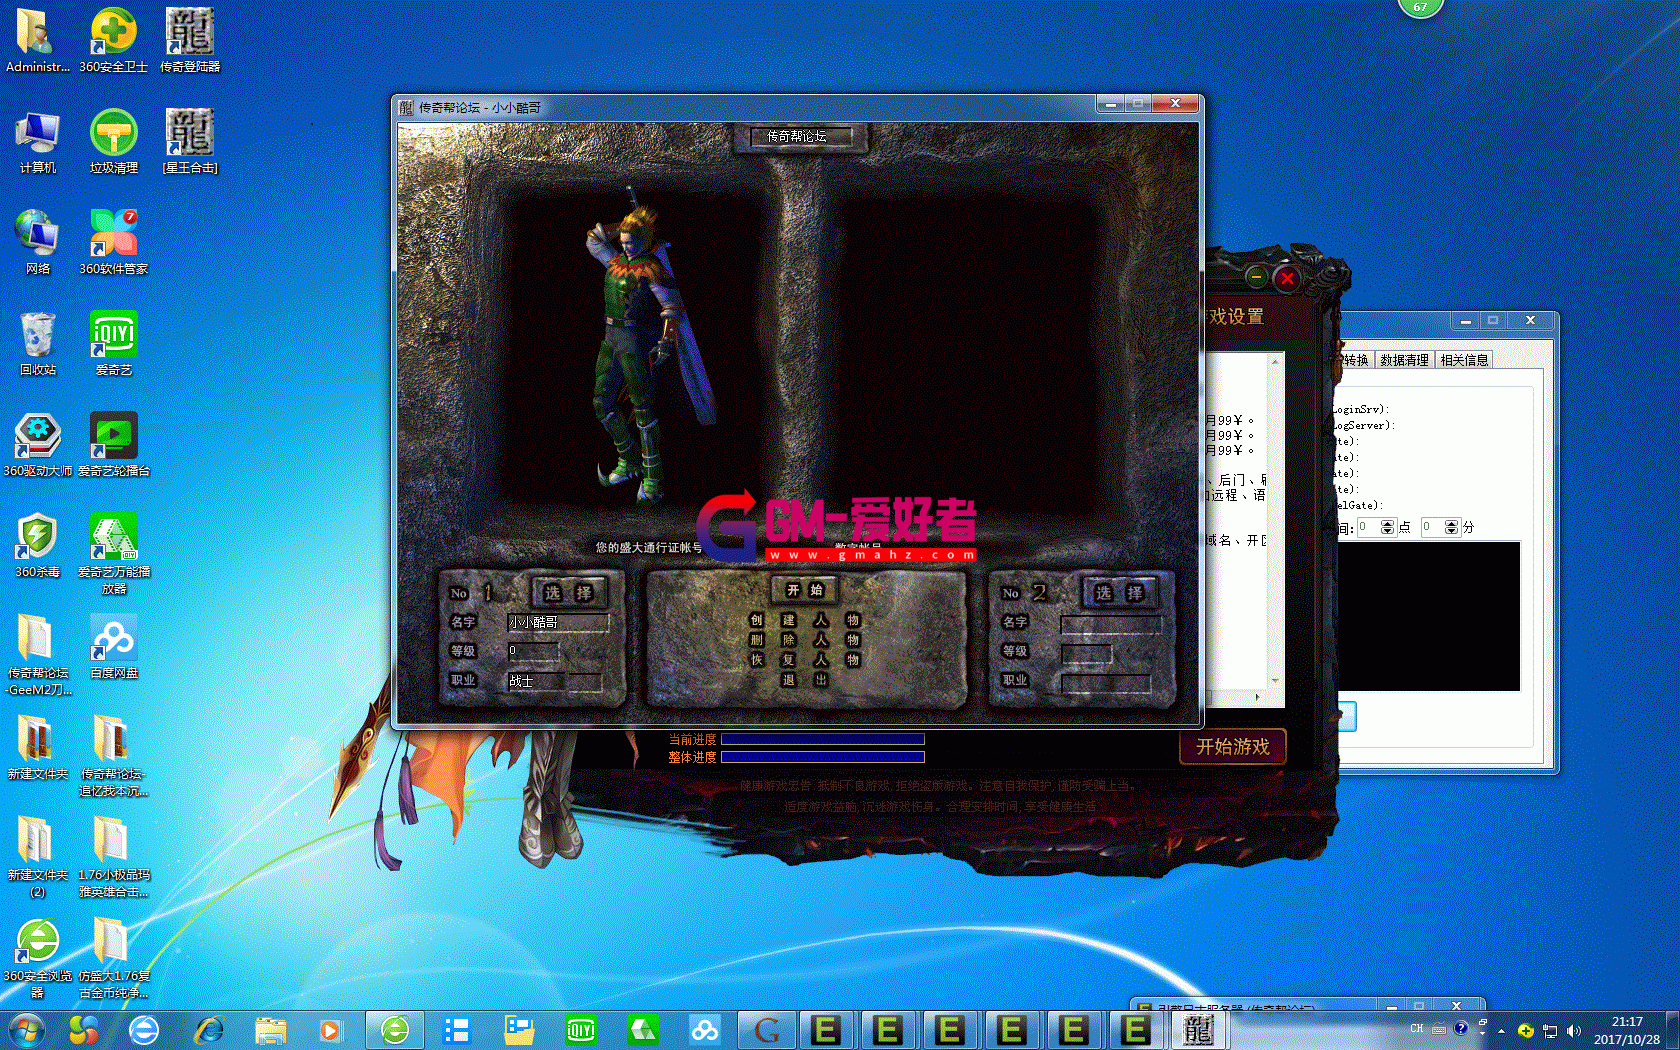Open 网络 desktop icon
This screenshot has width=1680, height=1050.
[x=37, y=242]
